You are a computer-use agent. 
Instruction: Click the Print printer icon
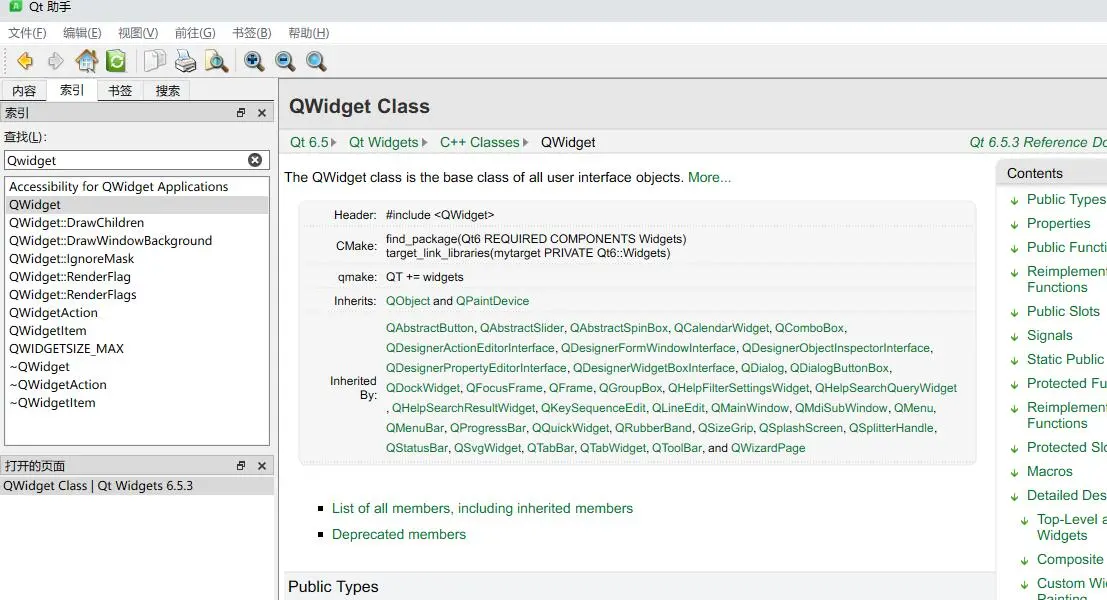tap(185, 61)
